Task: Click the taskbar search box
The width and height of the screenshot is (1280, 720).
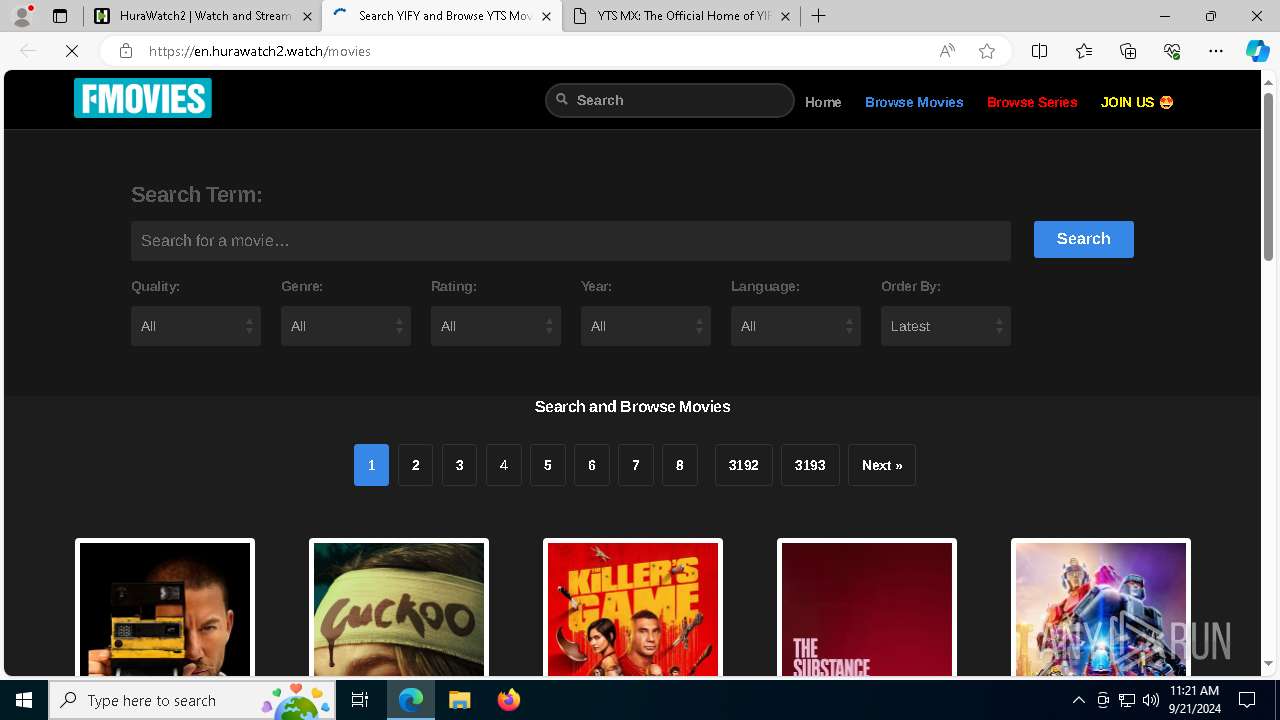Action: click(193, 700)
